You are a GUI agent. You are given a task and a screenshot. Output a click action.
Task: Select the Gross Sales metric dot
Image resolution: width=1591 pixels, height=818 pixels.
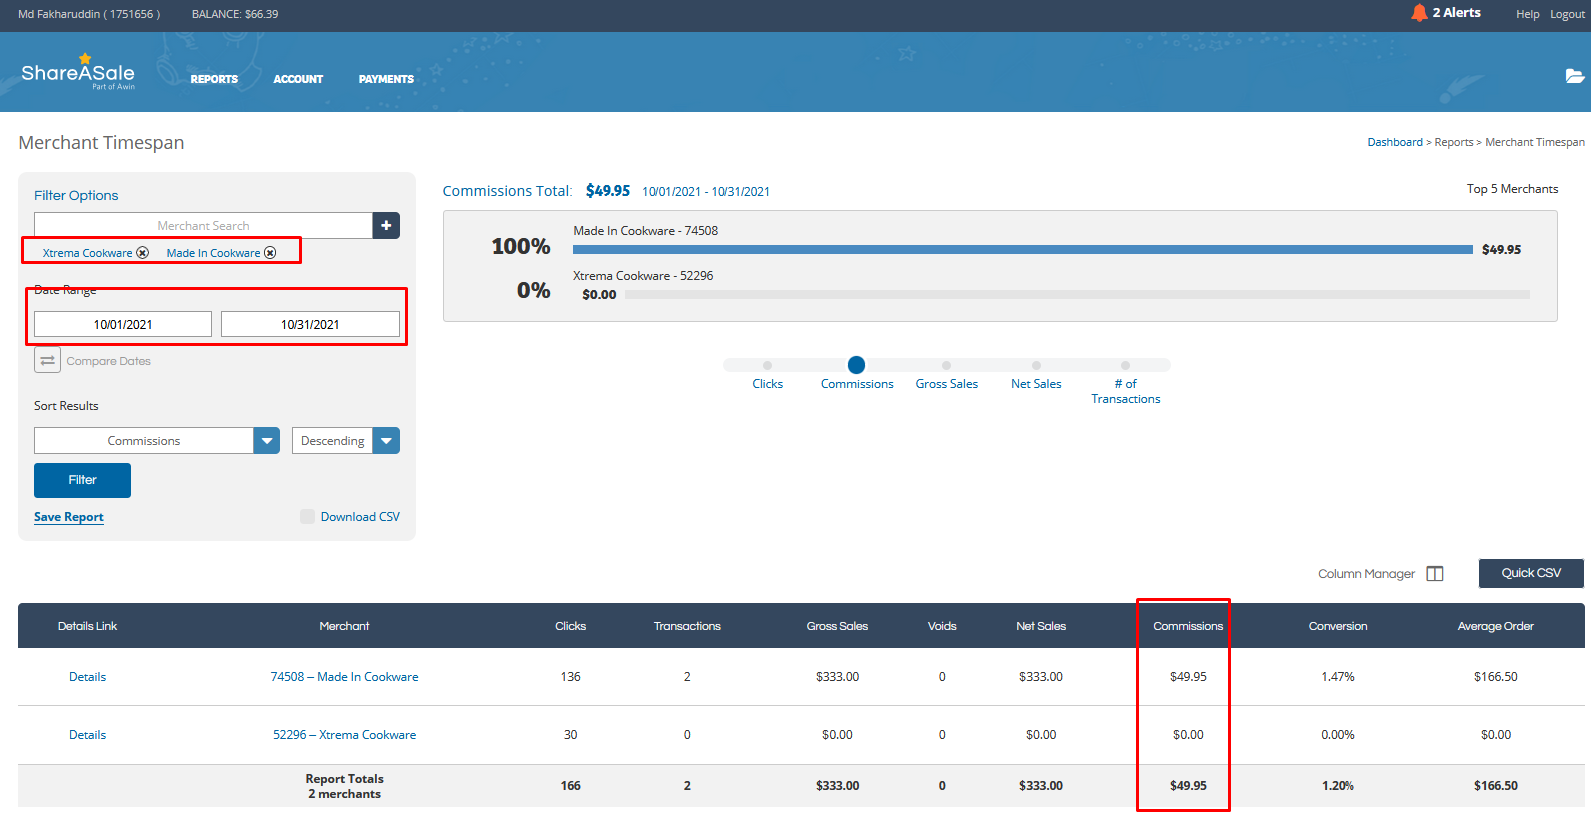tap(946, 365)
